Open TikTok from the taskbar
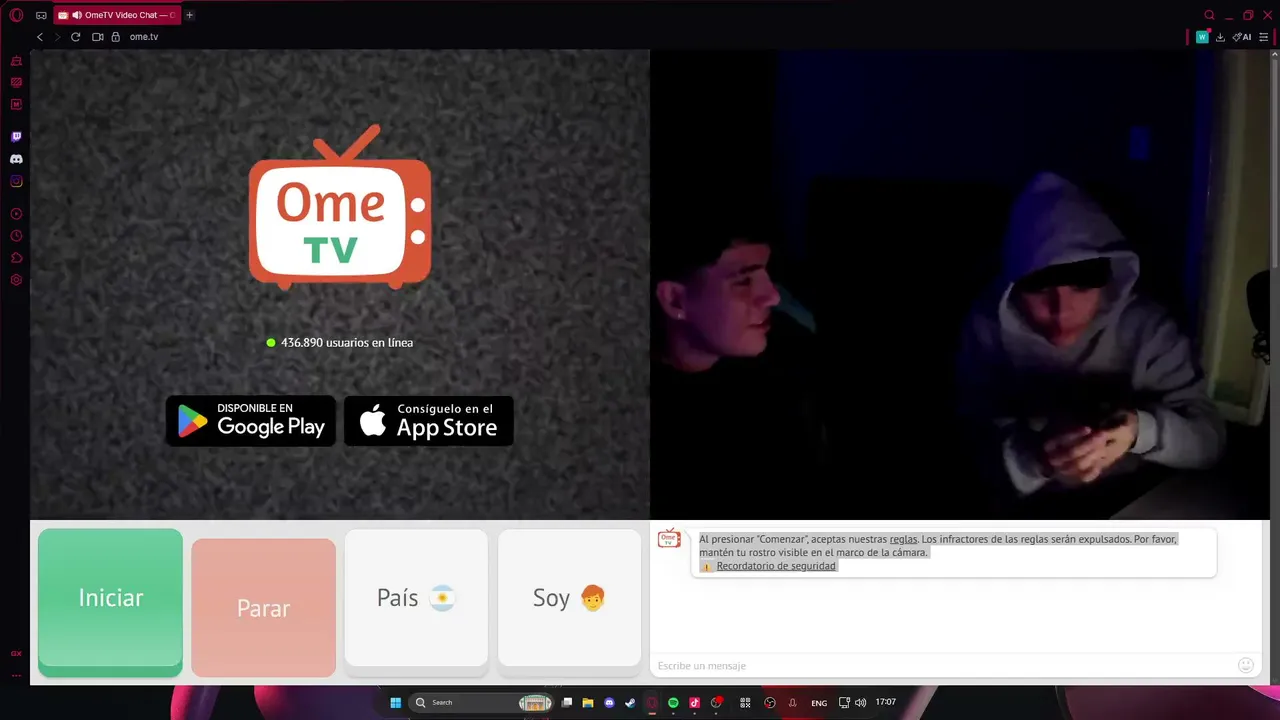Image resolution: width=1280 pixels, height=720 pixels. 694,703
